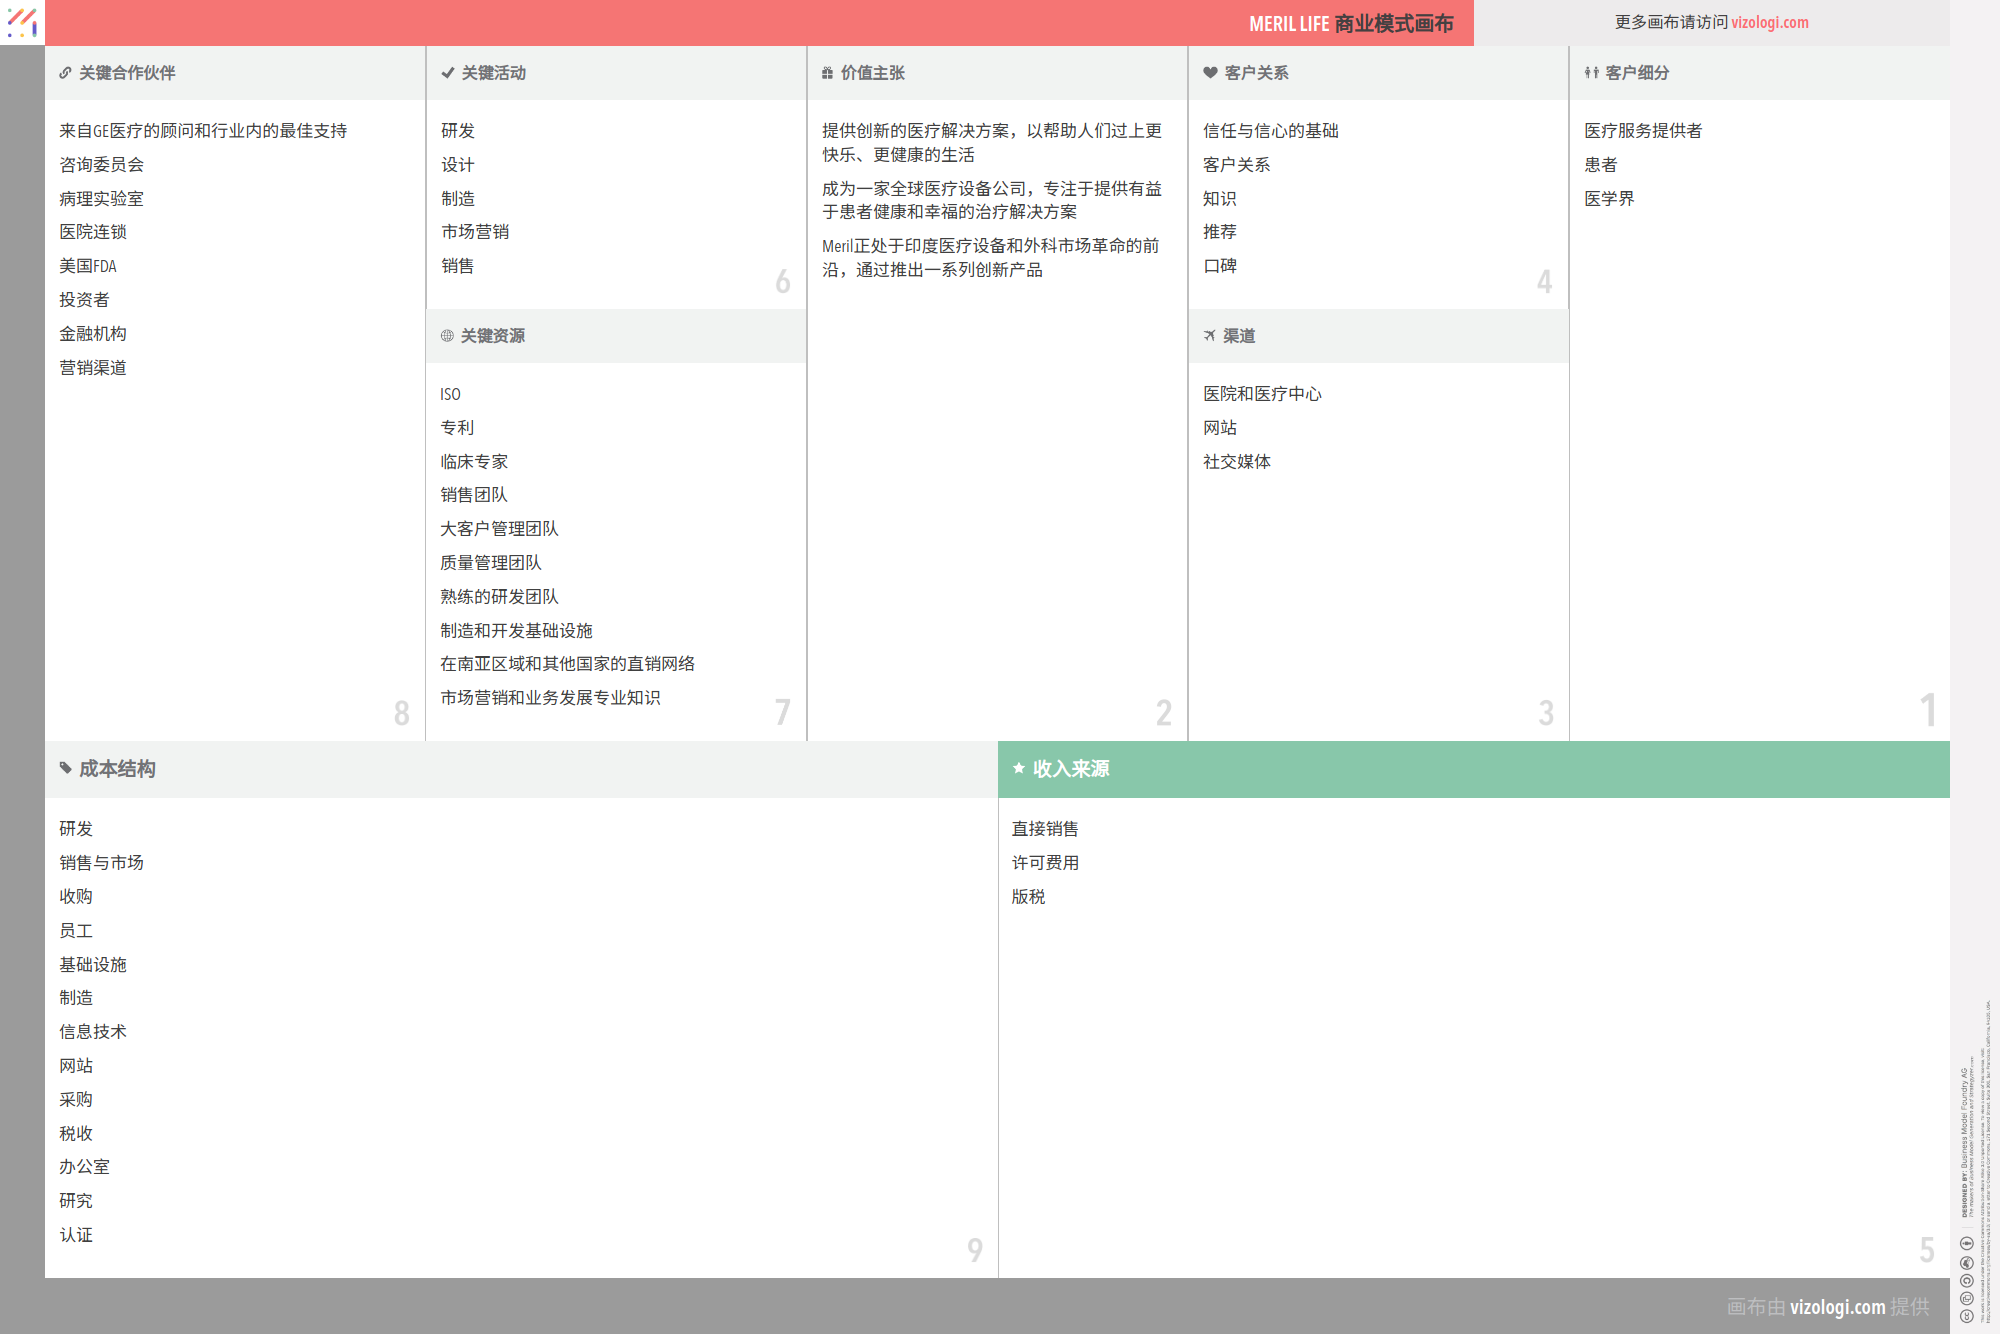Screen dimensions: 2000x1334
Task: Click the 社交媒体 channel entry
Action: (x=1236, y=462)
